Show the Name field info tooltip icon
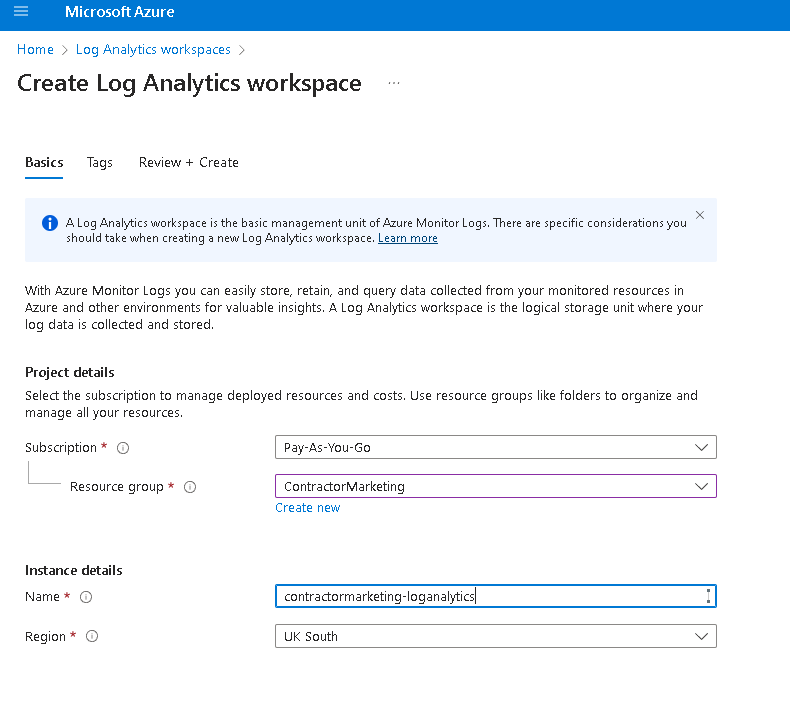The height and width of the screenshot is (710, 790). (x=86, y=597)
